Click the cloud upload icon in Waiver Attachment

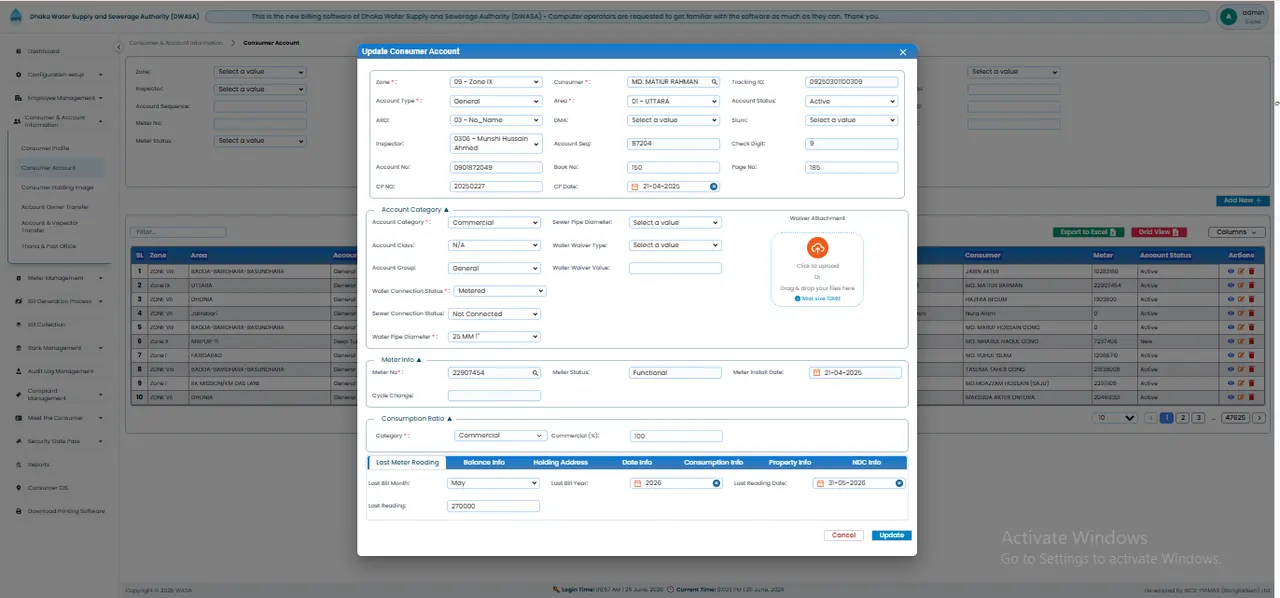tap(817, 248)
